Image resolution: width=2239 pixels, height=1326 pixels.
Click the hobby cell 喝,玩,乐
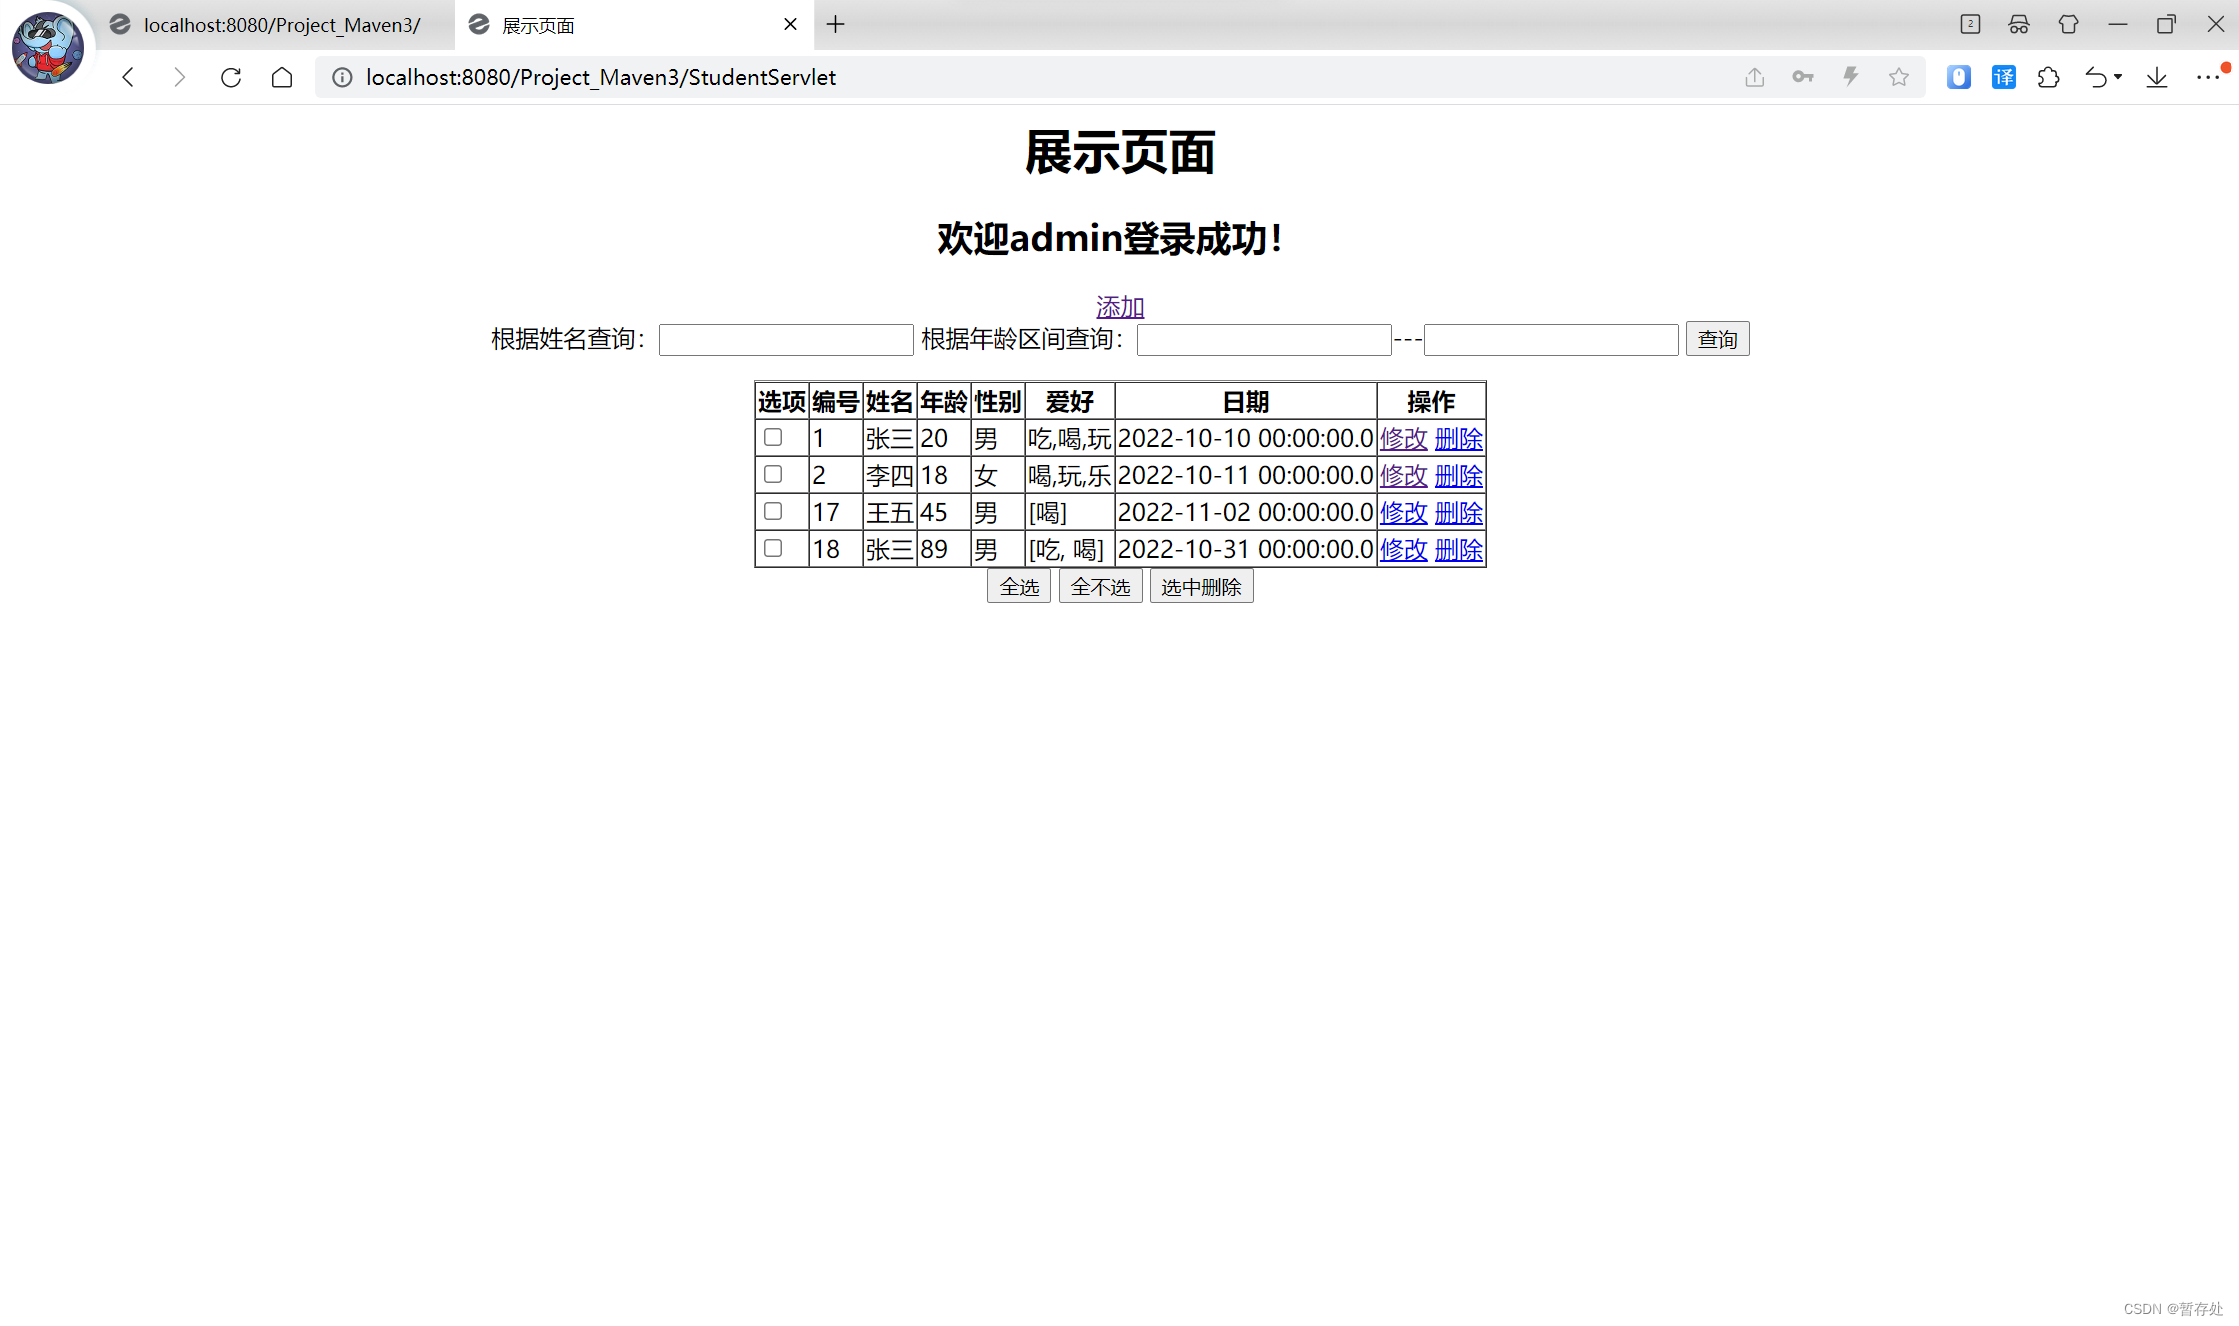coord(1069,475)
